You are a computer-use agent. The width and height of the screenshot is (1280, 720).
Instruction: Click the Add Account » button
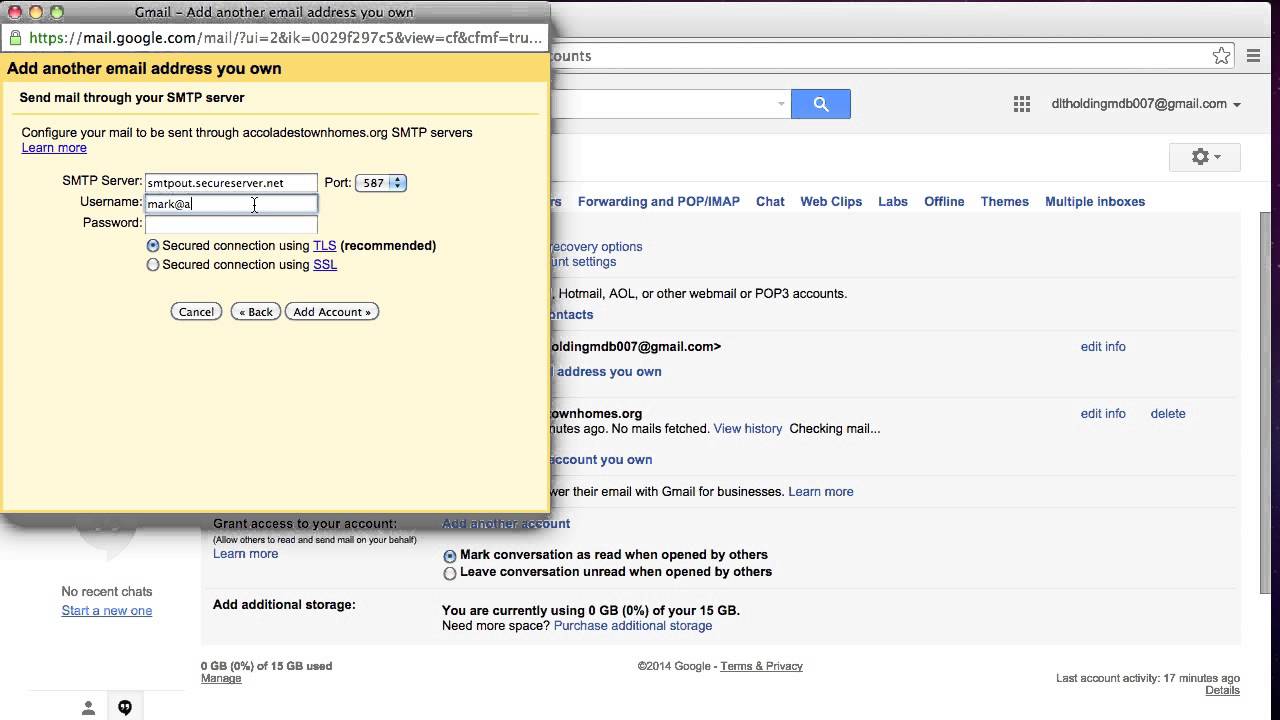pos(332,312)
